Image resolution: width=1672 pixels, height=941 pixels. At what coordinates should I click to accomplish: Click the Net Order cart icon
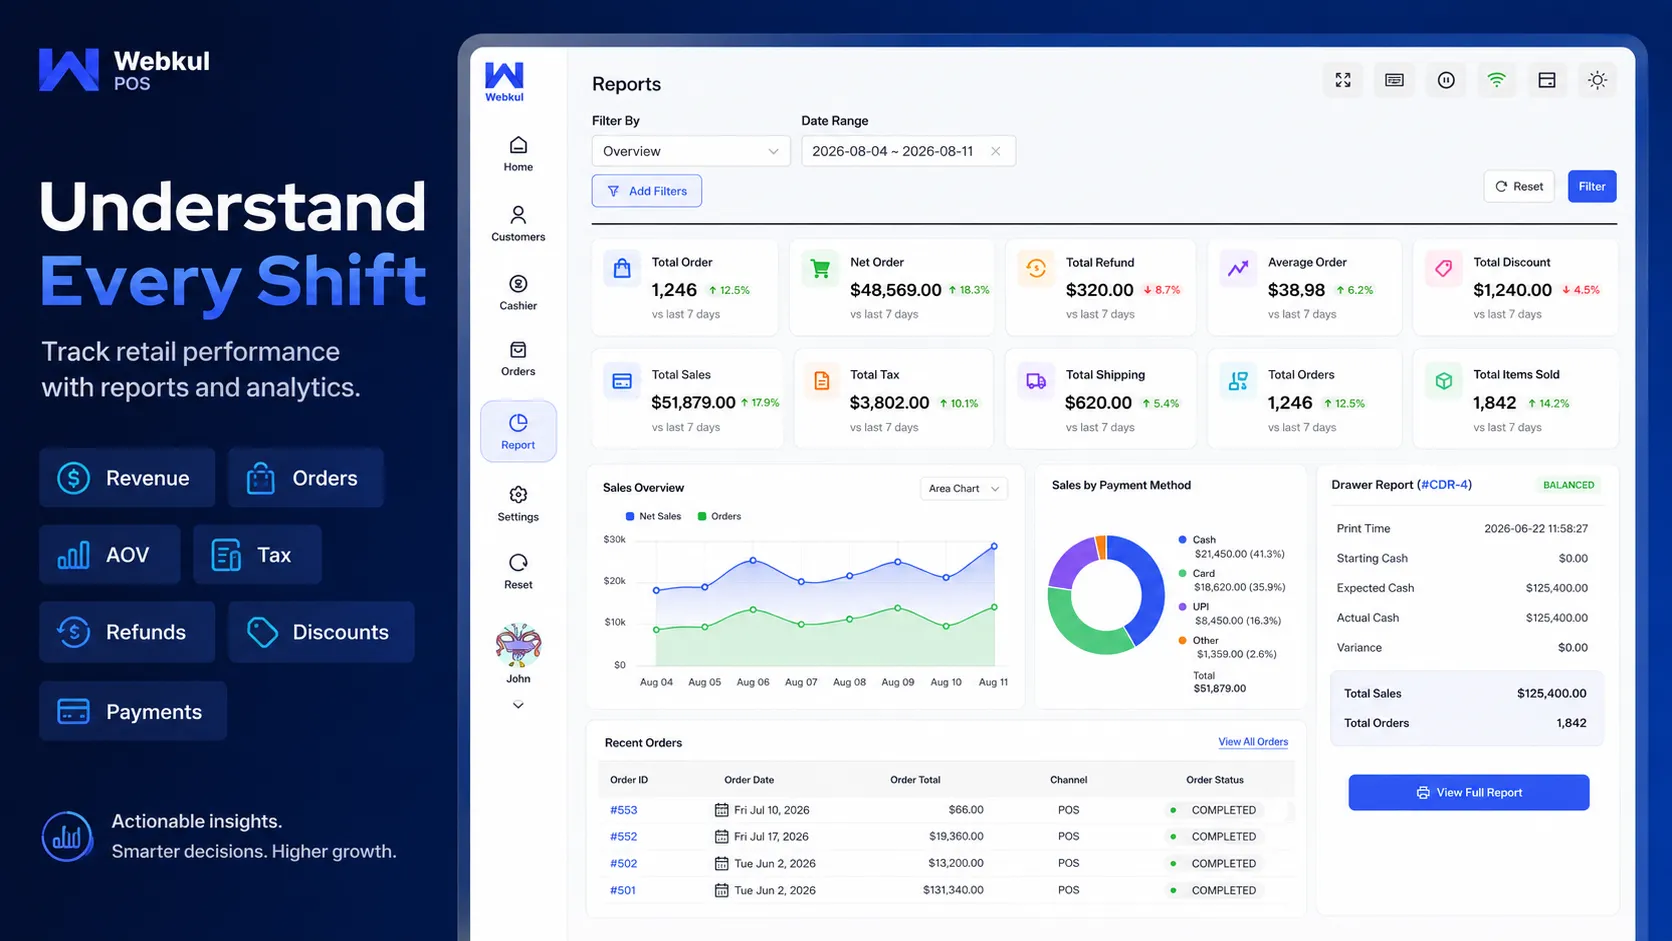coord(820,269)
